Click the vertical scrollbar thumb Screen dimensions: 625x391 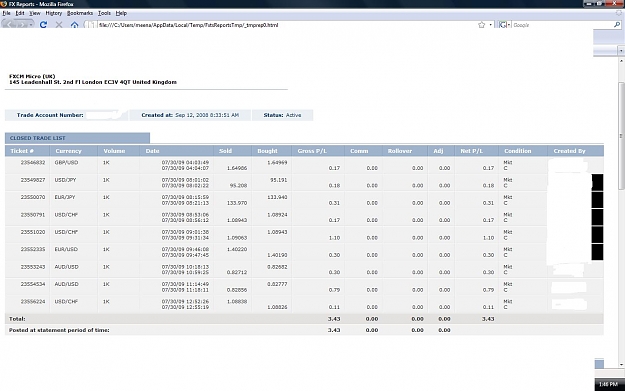click(621, 136)
